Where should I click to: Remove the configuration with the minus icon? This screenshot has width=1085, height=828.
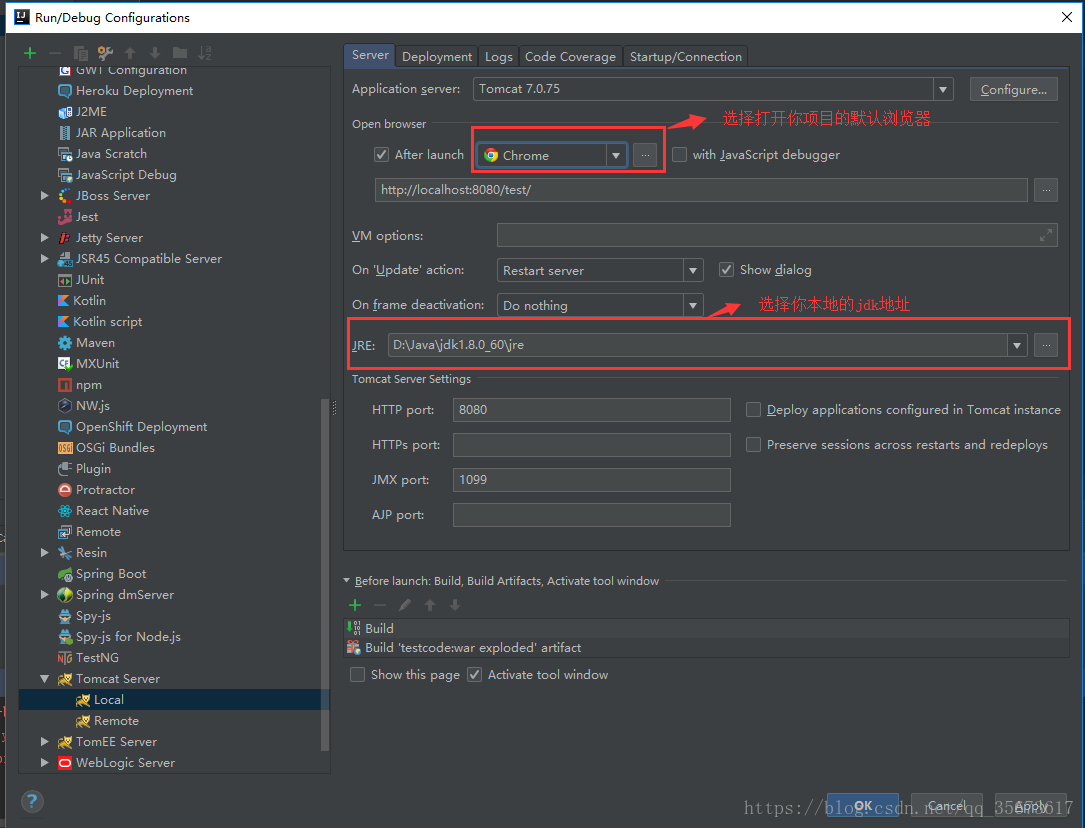pos(55,53)
